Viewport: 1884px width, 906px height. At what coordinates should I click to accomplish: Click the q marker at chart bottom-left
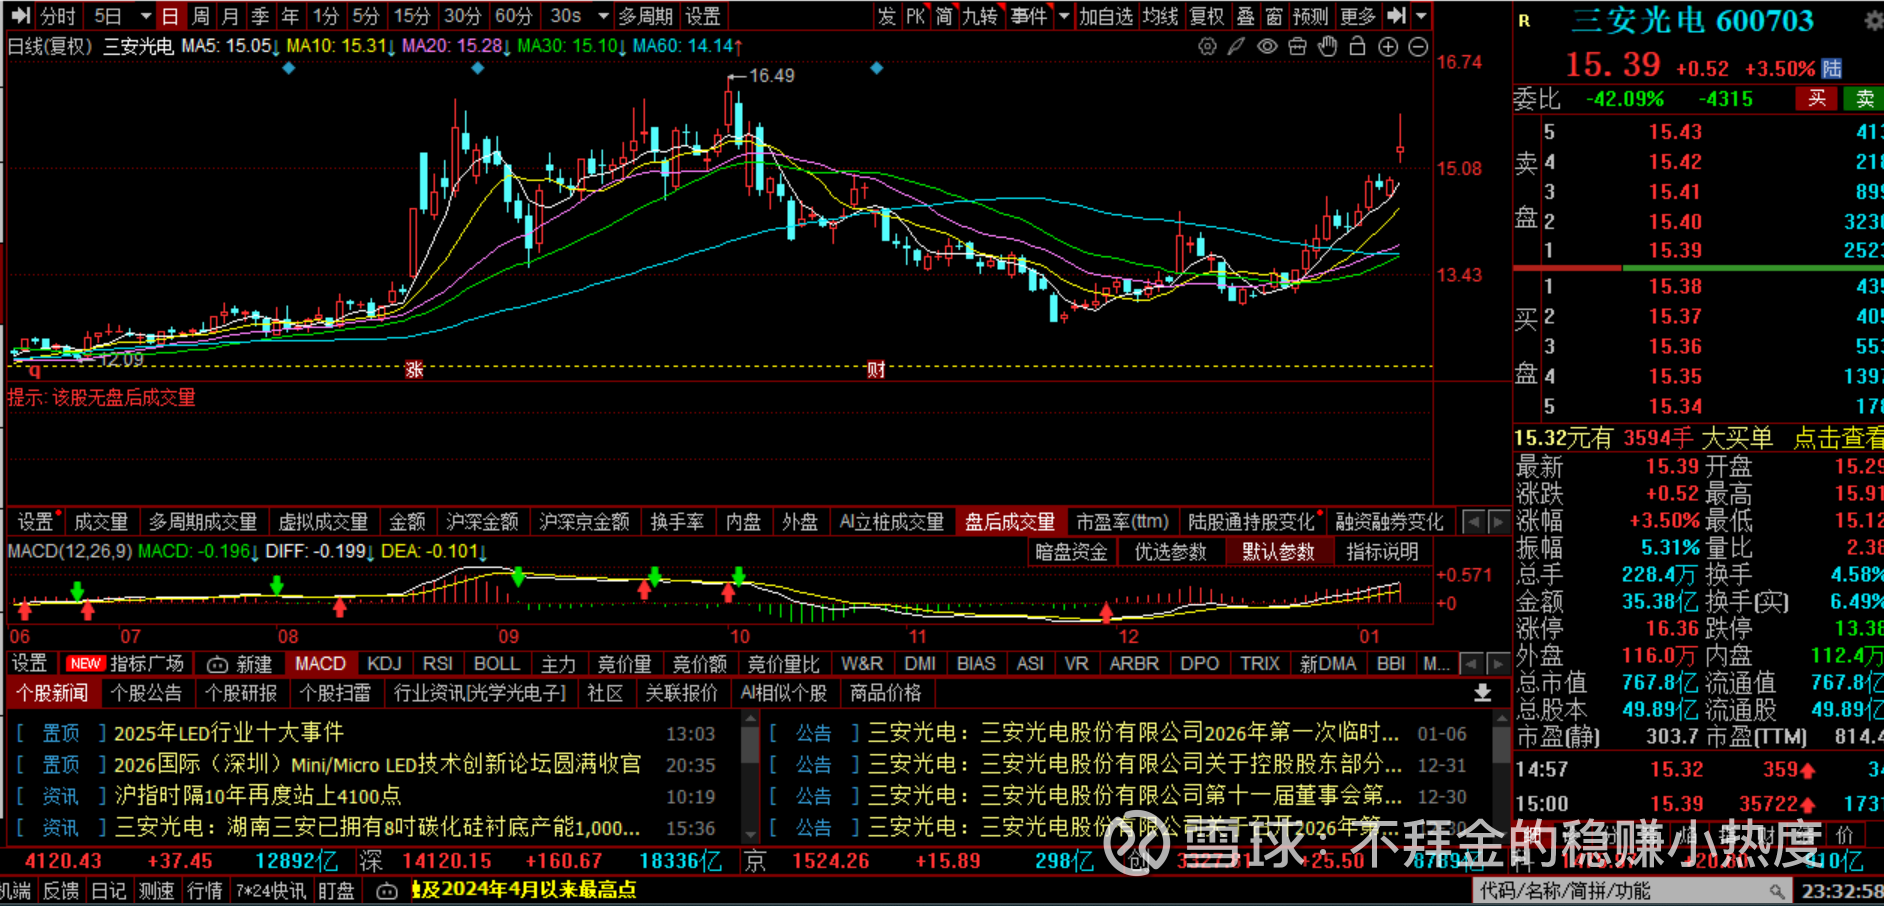tap(33, 370)
